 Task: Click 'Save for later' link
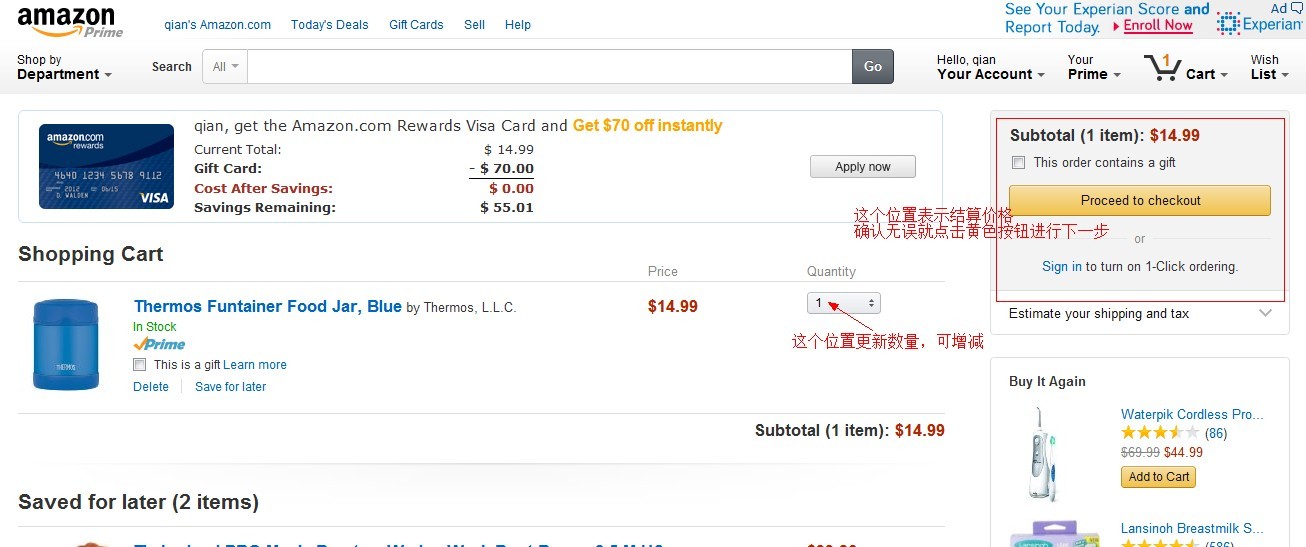[230, 387]
